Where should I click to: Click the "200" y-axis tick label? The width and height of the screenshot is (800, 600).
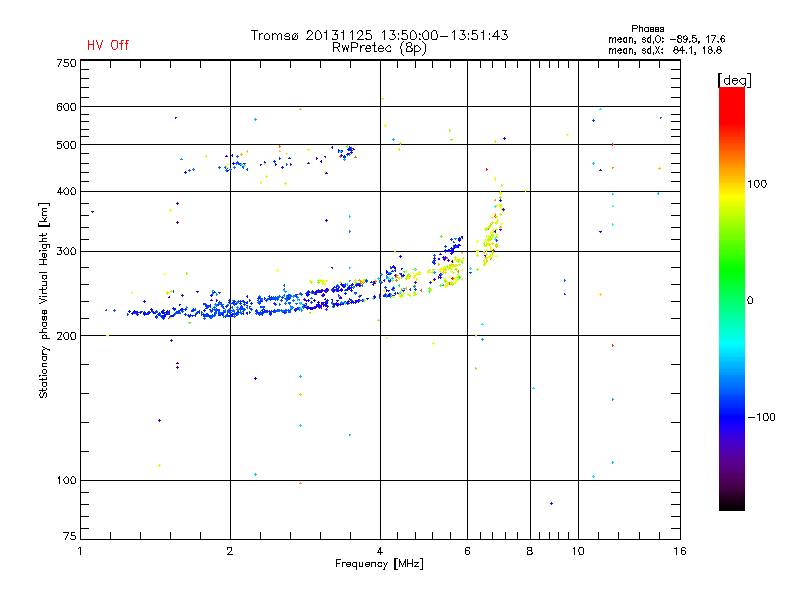[x=66, y=336]
